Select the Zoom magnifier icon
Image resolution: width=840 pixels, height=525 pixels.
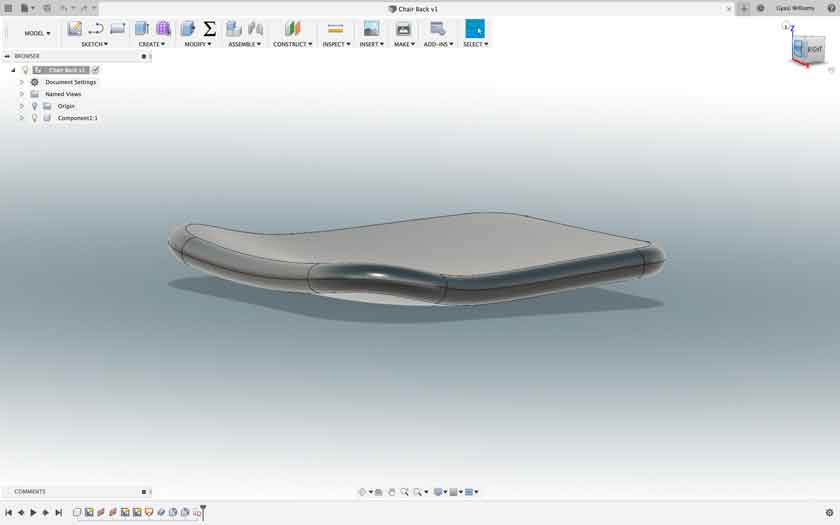404,492
